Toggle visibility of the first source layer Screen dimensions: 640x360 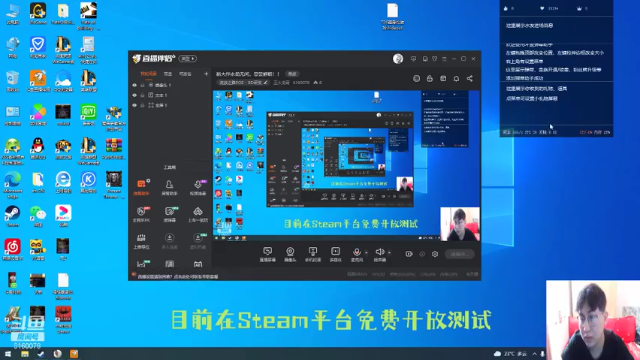pyautogui.click(x=134, y=85)
